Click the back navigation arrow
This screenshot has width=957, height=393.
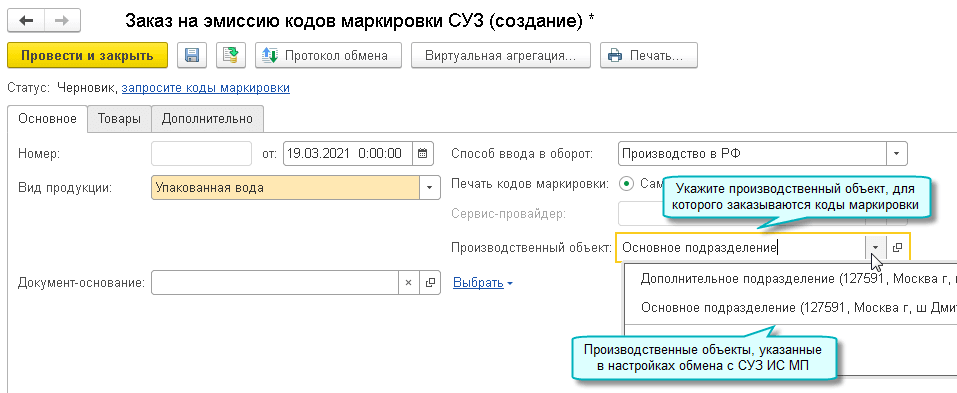click(x=26, y=21)
